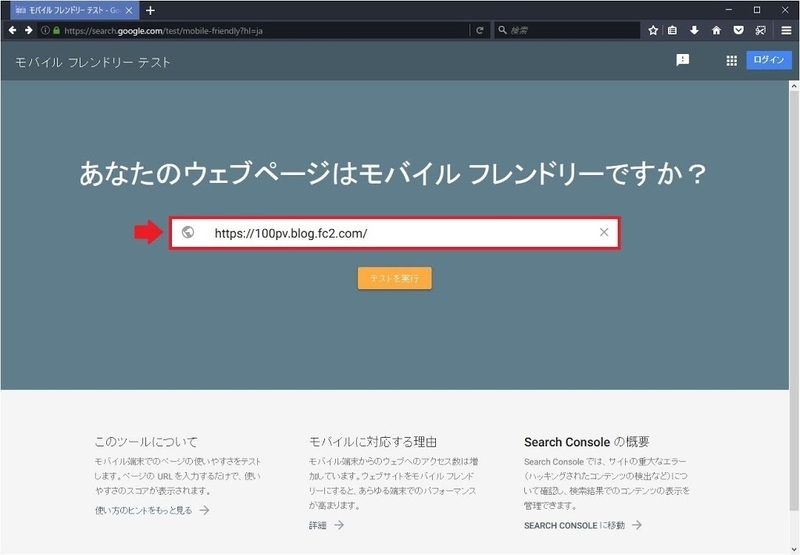Select the モバイル フレンドリー テスト browser tab

[74, 10]
